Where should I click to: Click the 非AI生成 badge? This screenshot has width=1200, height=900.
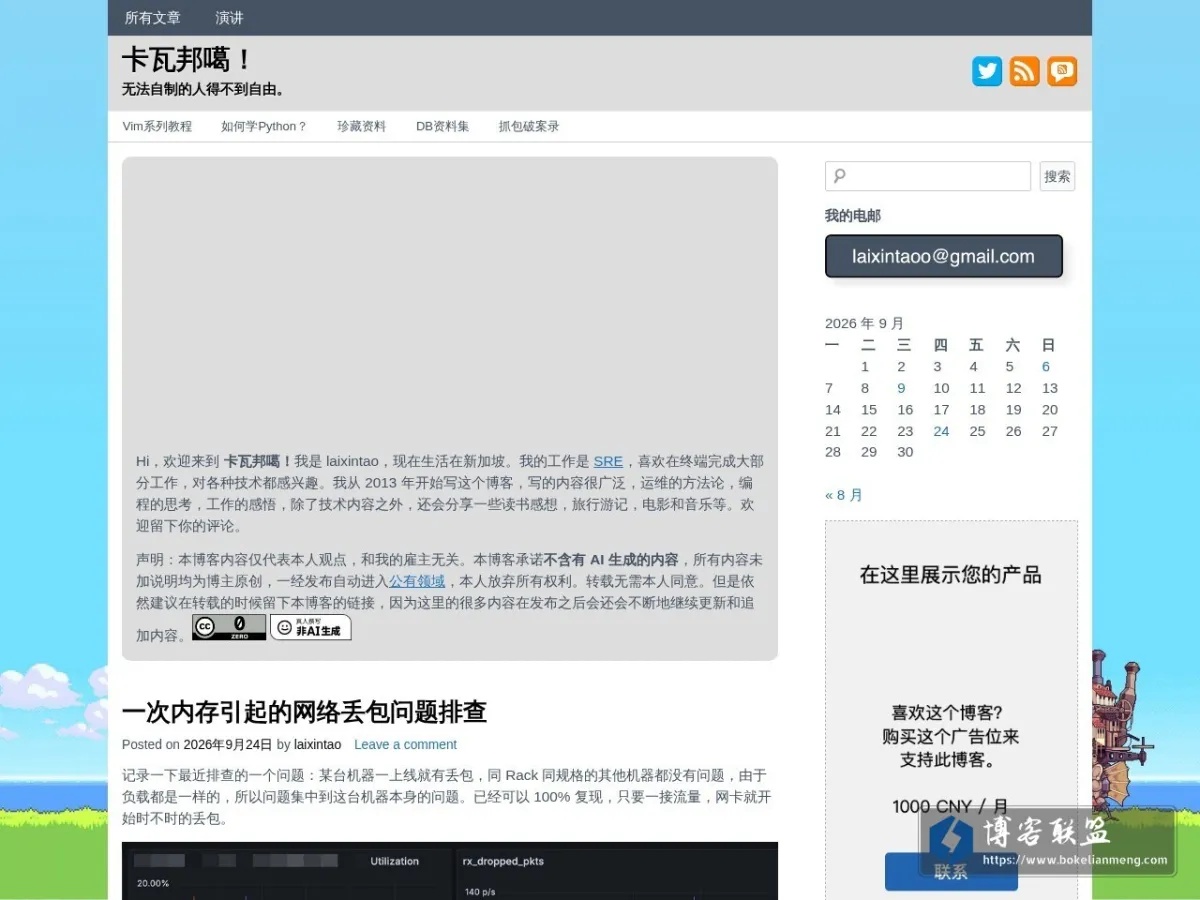(x=311, y=627)
